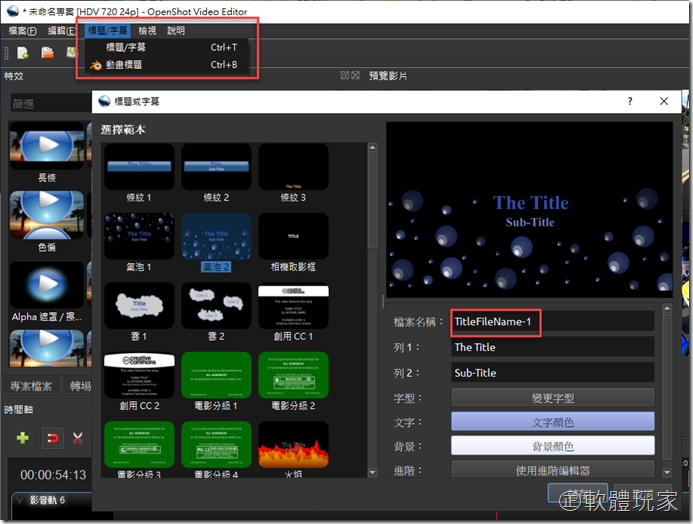Click the green Add Track plus icon

coord(22,437)
